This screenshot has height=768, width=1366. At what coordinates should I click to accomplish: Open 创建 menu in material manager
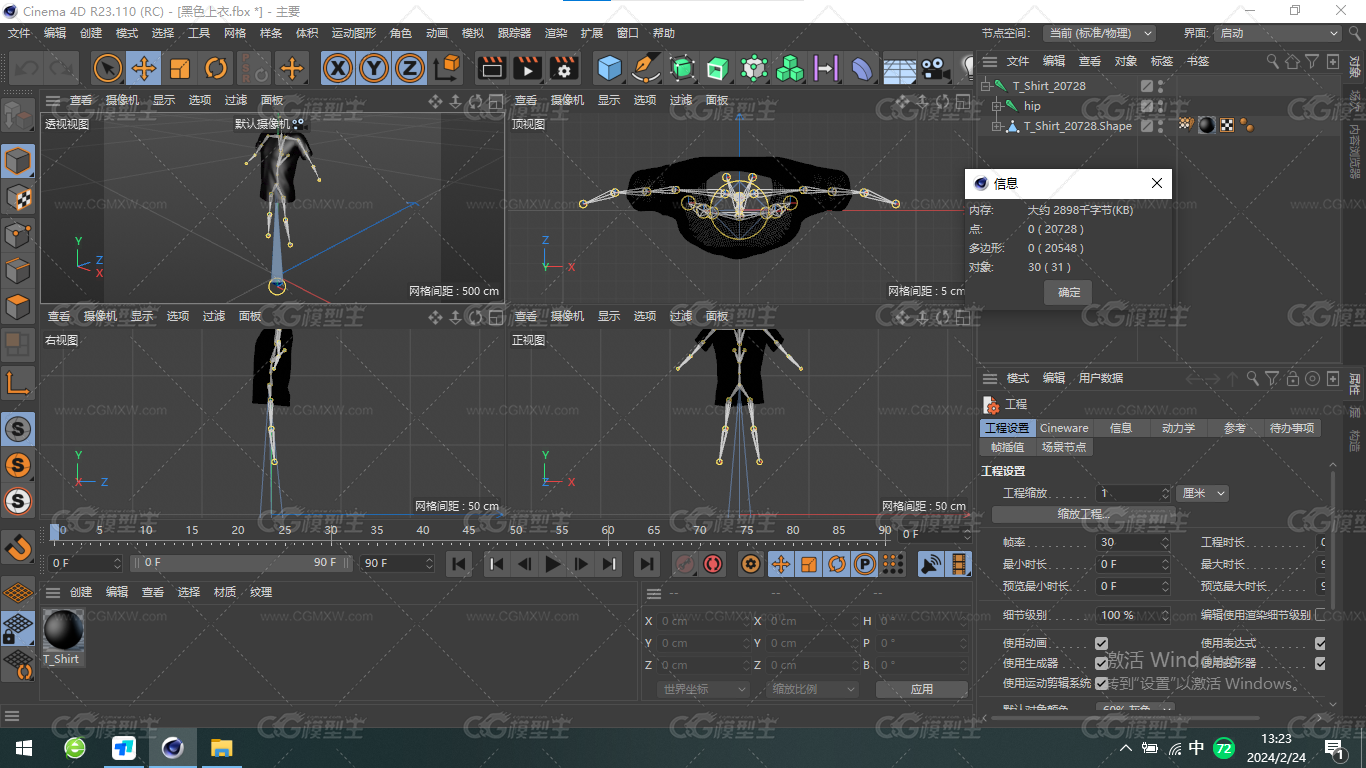point(81,592)
